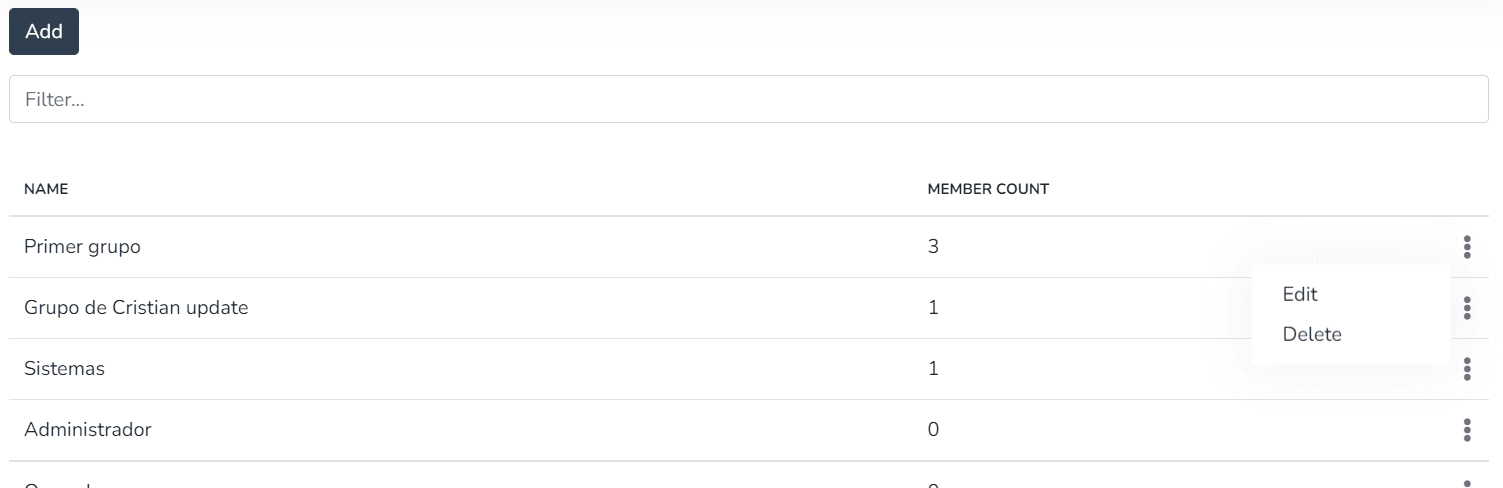
Task: Open row actions for Administrador
Action: (x=1466, y=430)
